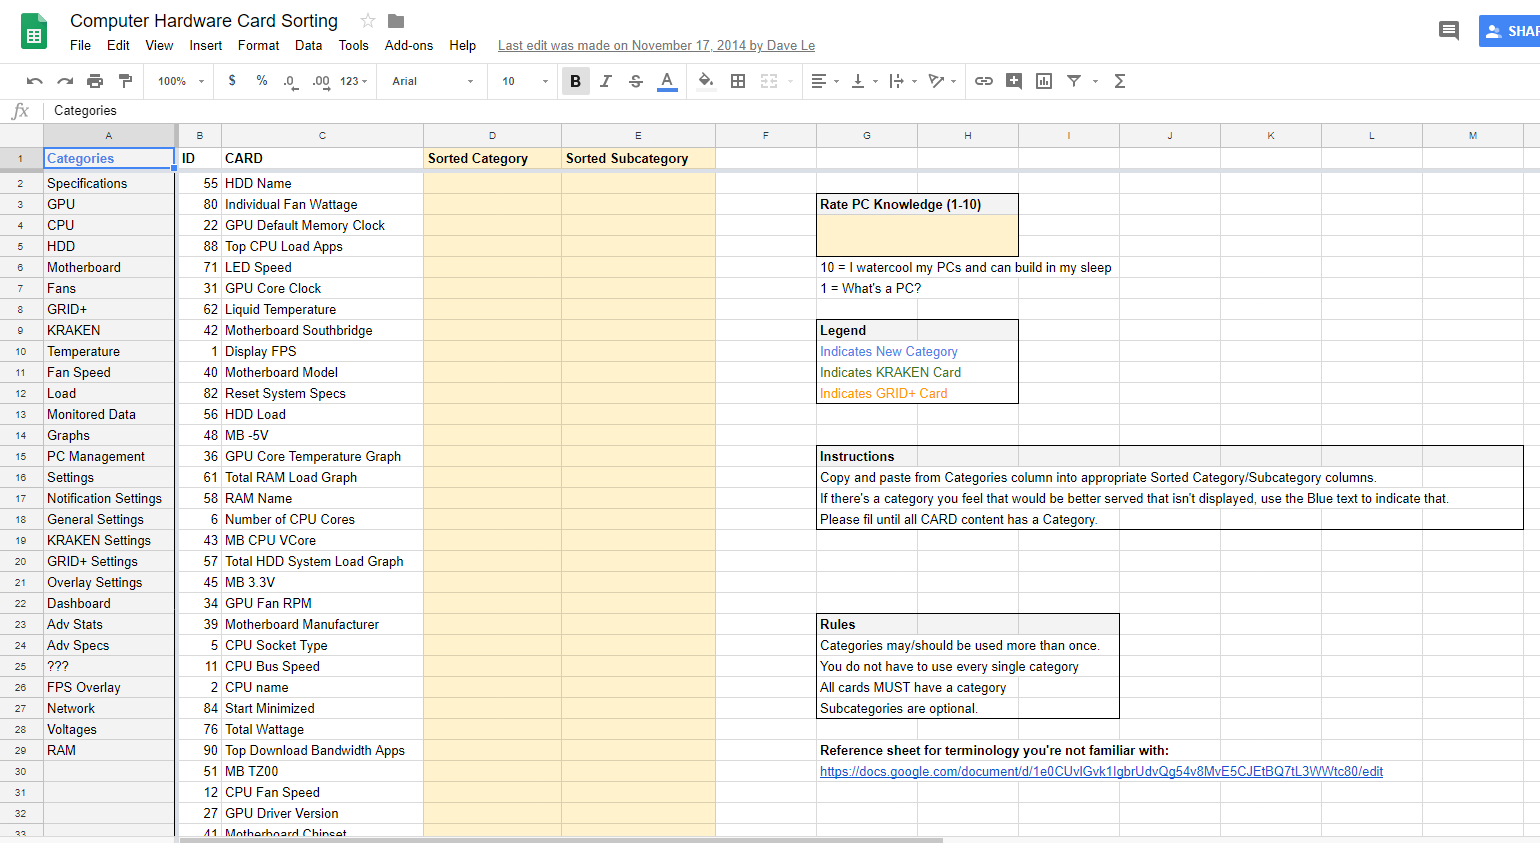This screenshot has width=1540, height=843.
Task: Open the Edit menu
Action: (x=118, y=45)
